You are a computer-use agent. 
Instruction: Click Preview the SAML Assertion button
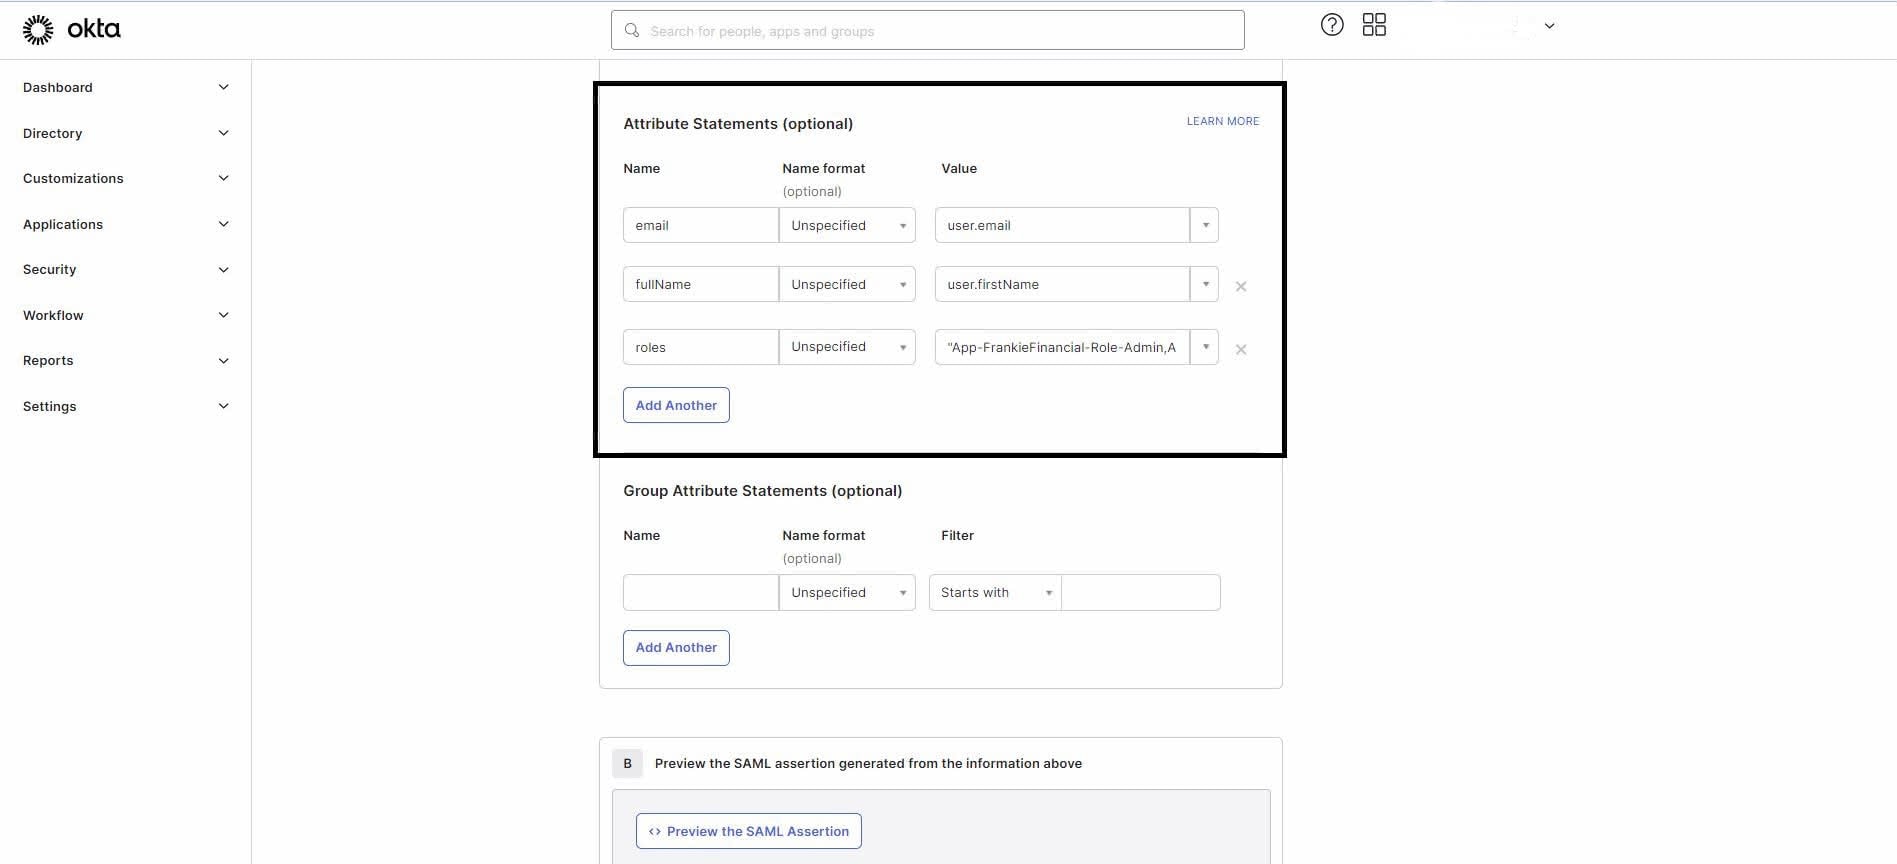748,831
